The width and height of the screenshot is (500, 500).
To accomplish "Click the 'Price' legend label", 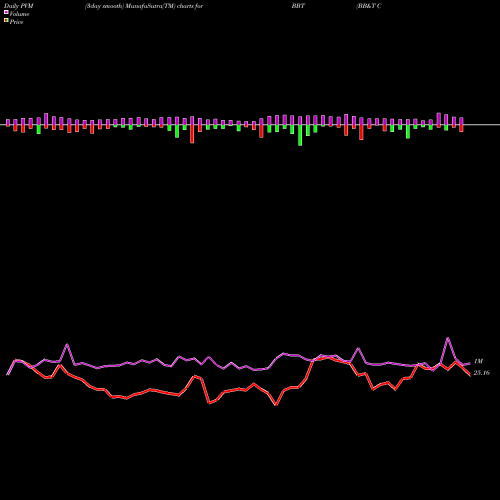I will (16, 22).
